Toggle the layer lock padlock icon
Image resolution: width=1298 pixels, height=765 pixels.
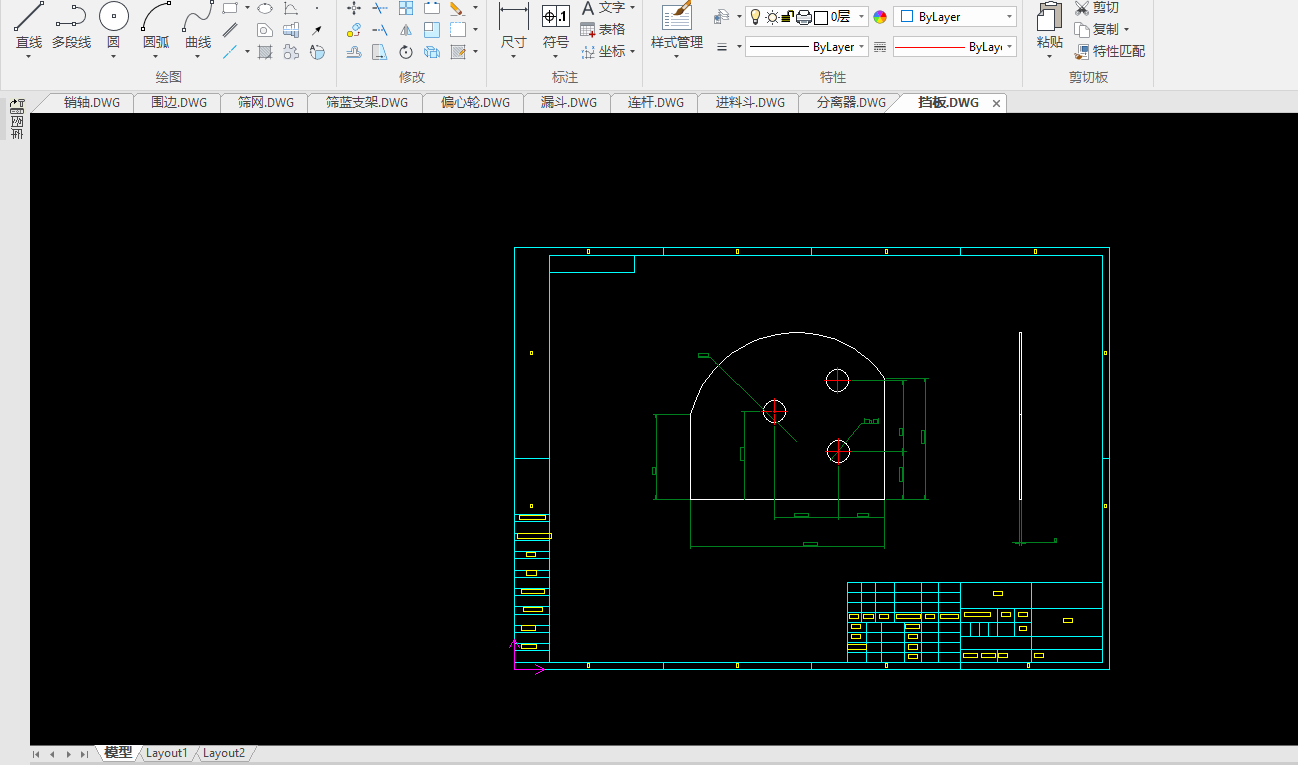click(788, 17)
